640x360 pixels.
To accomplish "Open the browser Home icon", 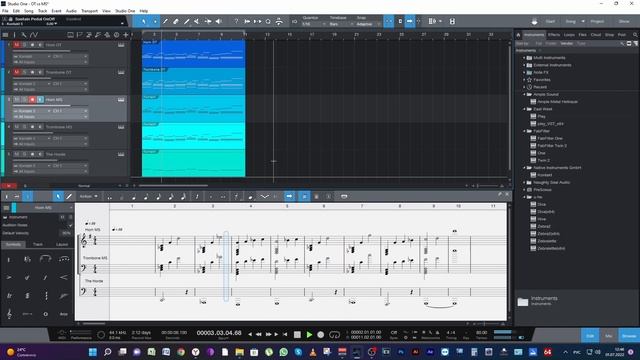I will point(518,35).
